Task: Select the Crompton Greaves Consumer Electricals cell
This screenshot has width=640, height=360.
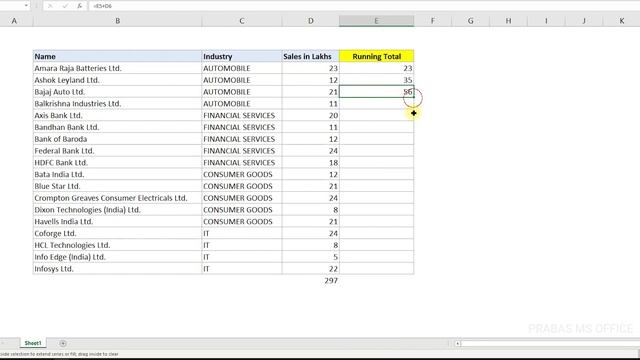Action: pyautogui.click(x=117, y=198)
